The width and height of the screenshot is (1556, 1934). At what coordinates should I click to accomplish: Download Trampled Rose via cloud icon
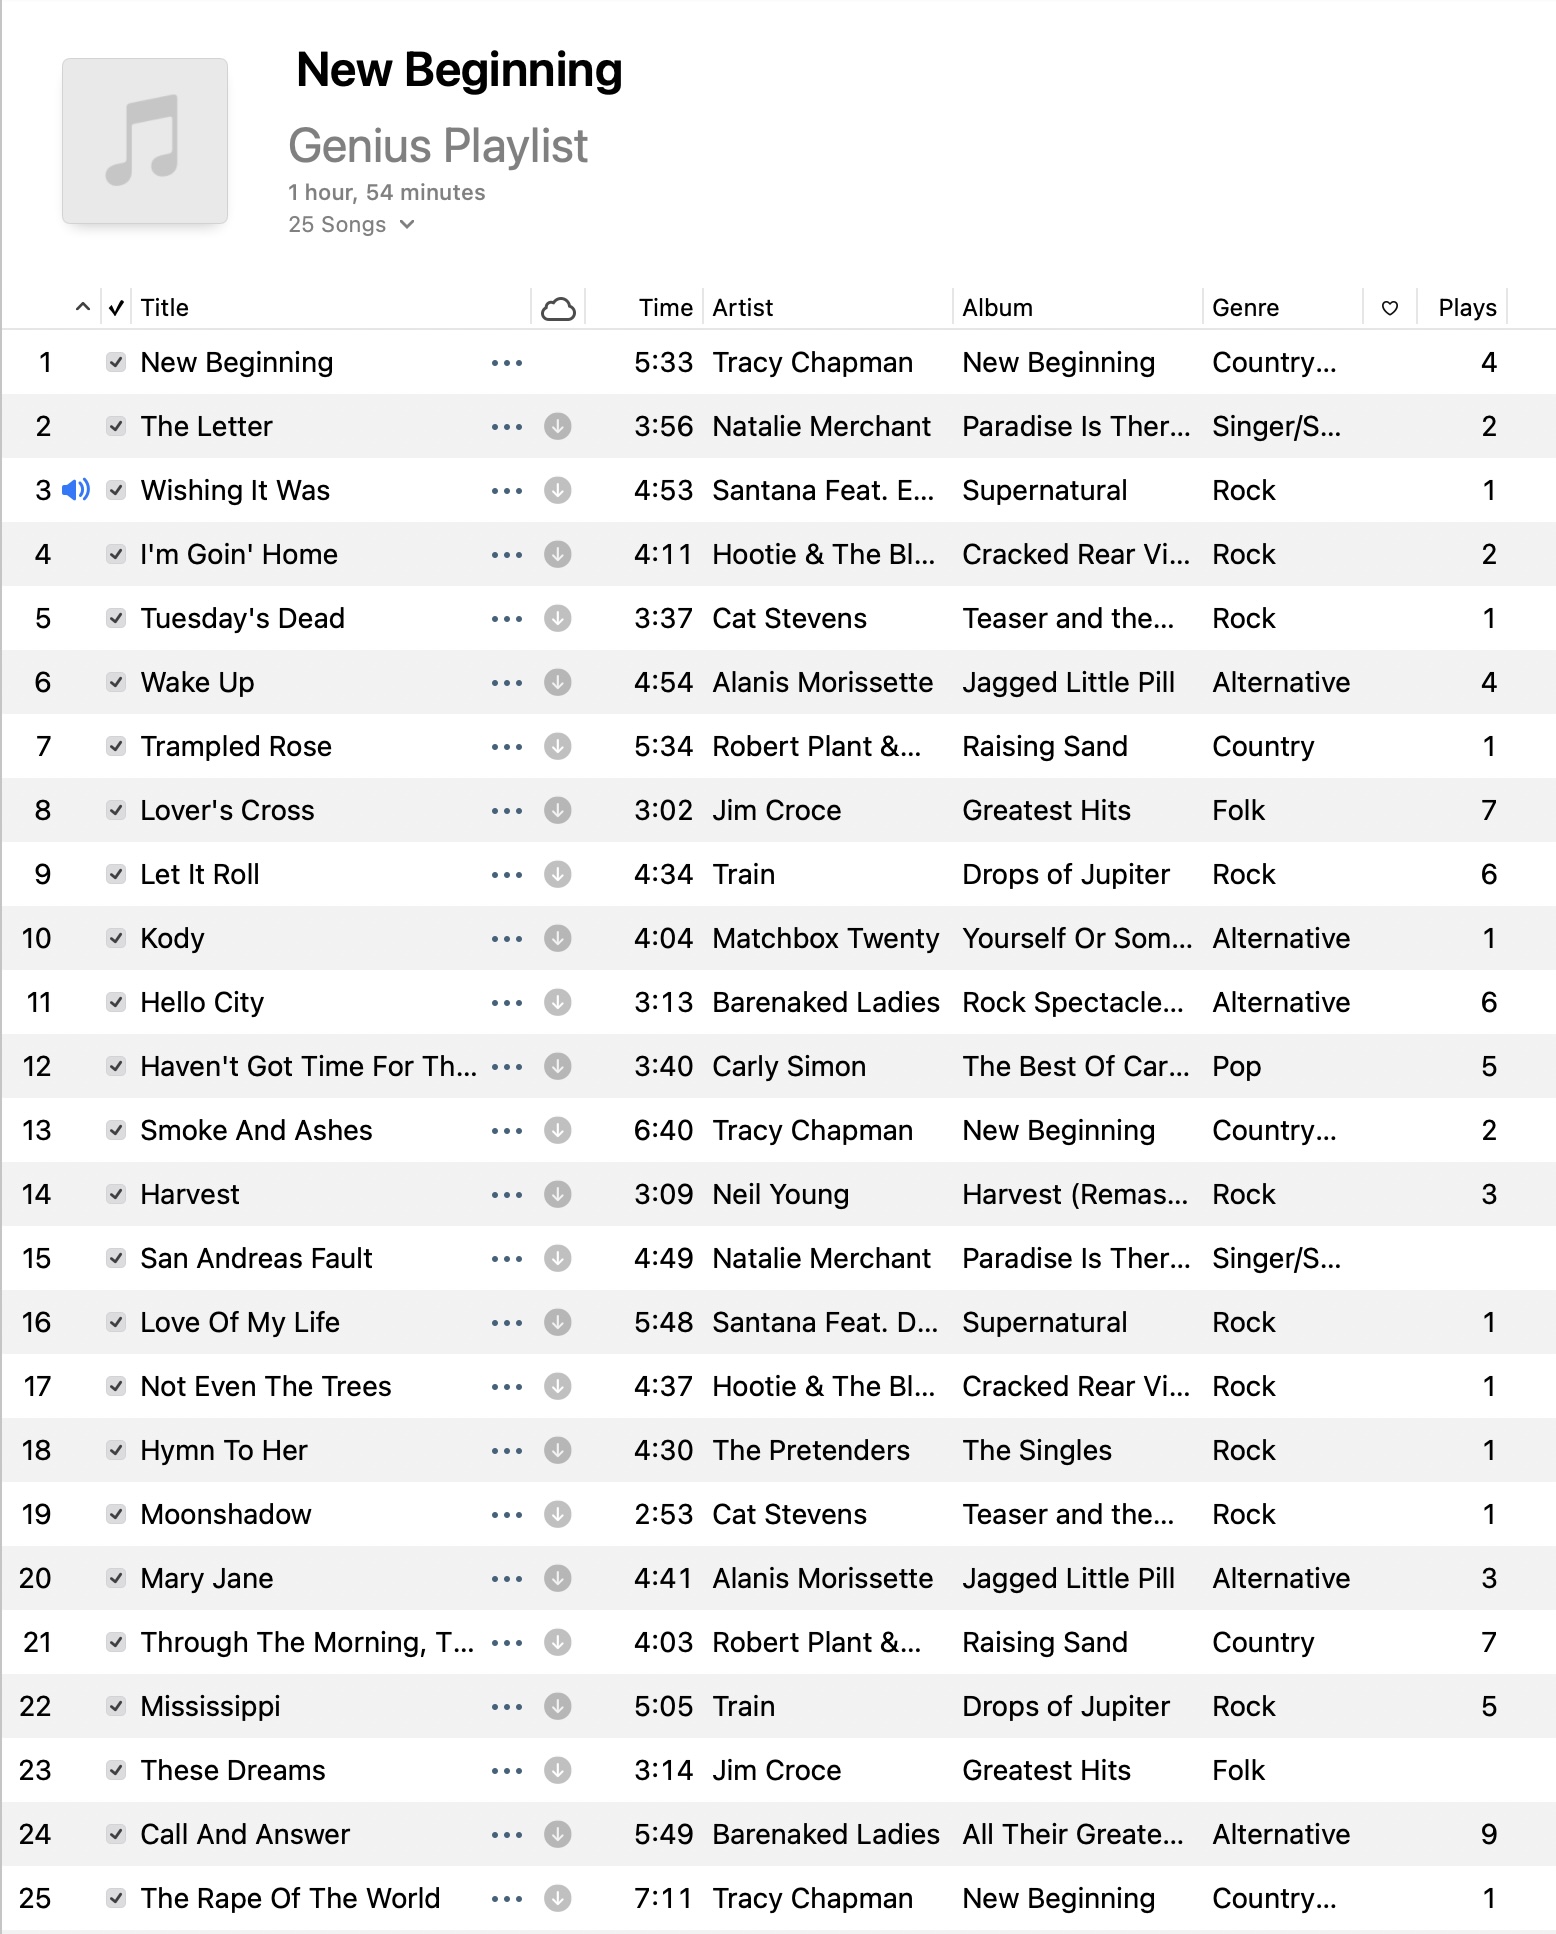(558, 746)
